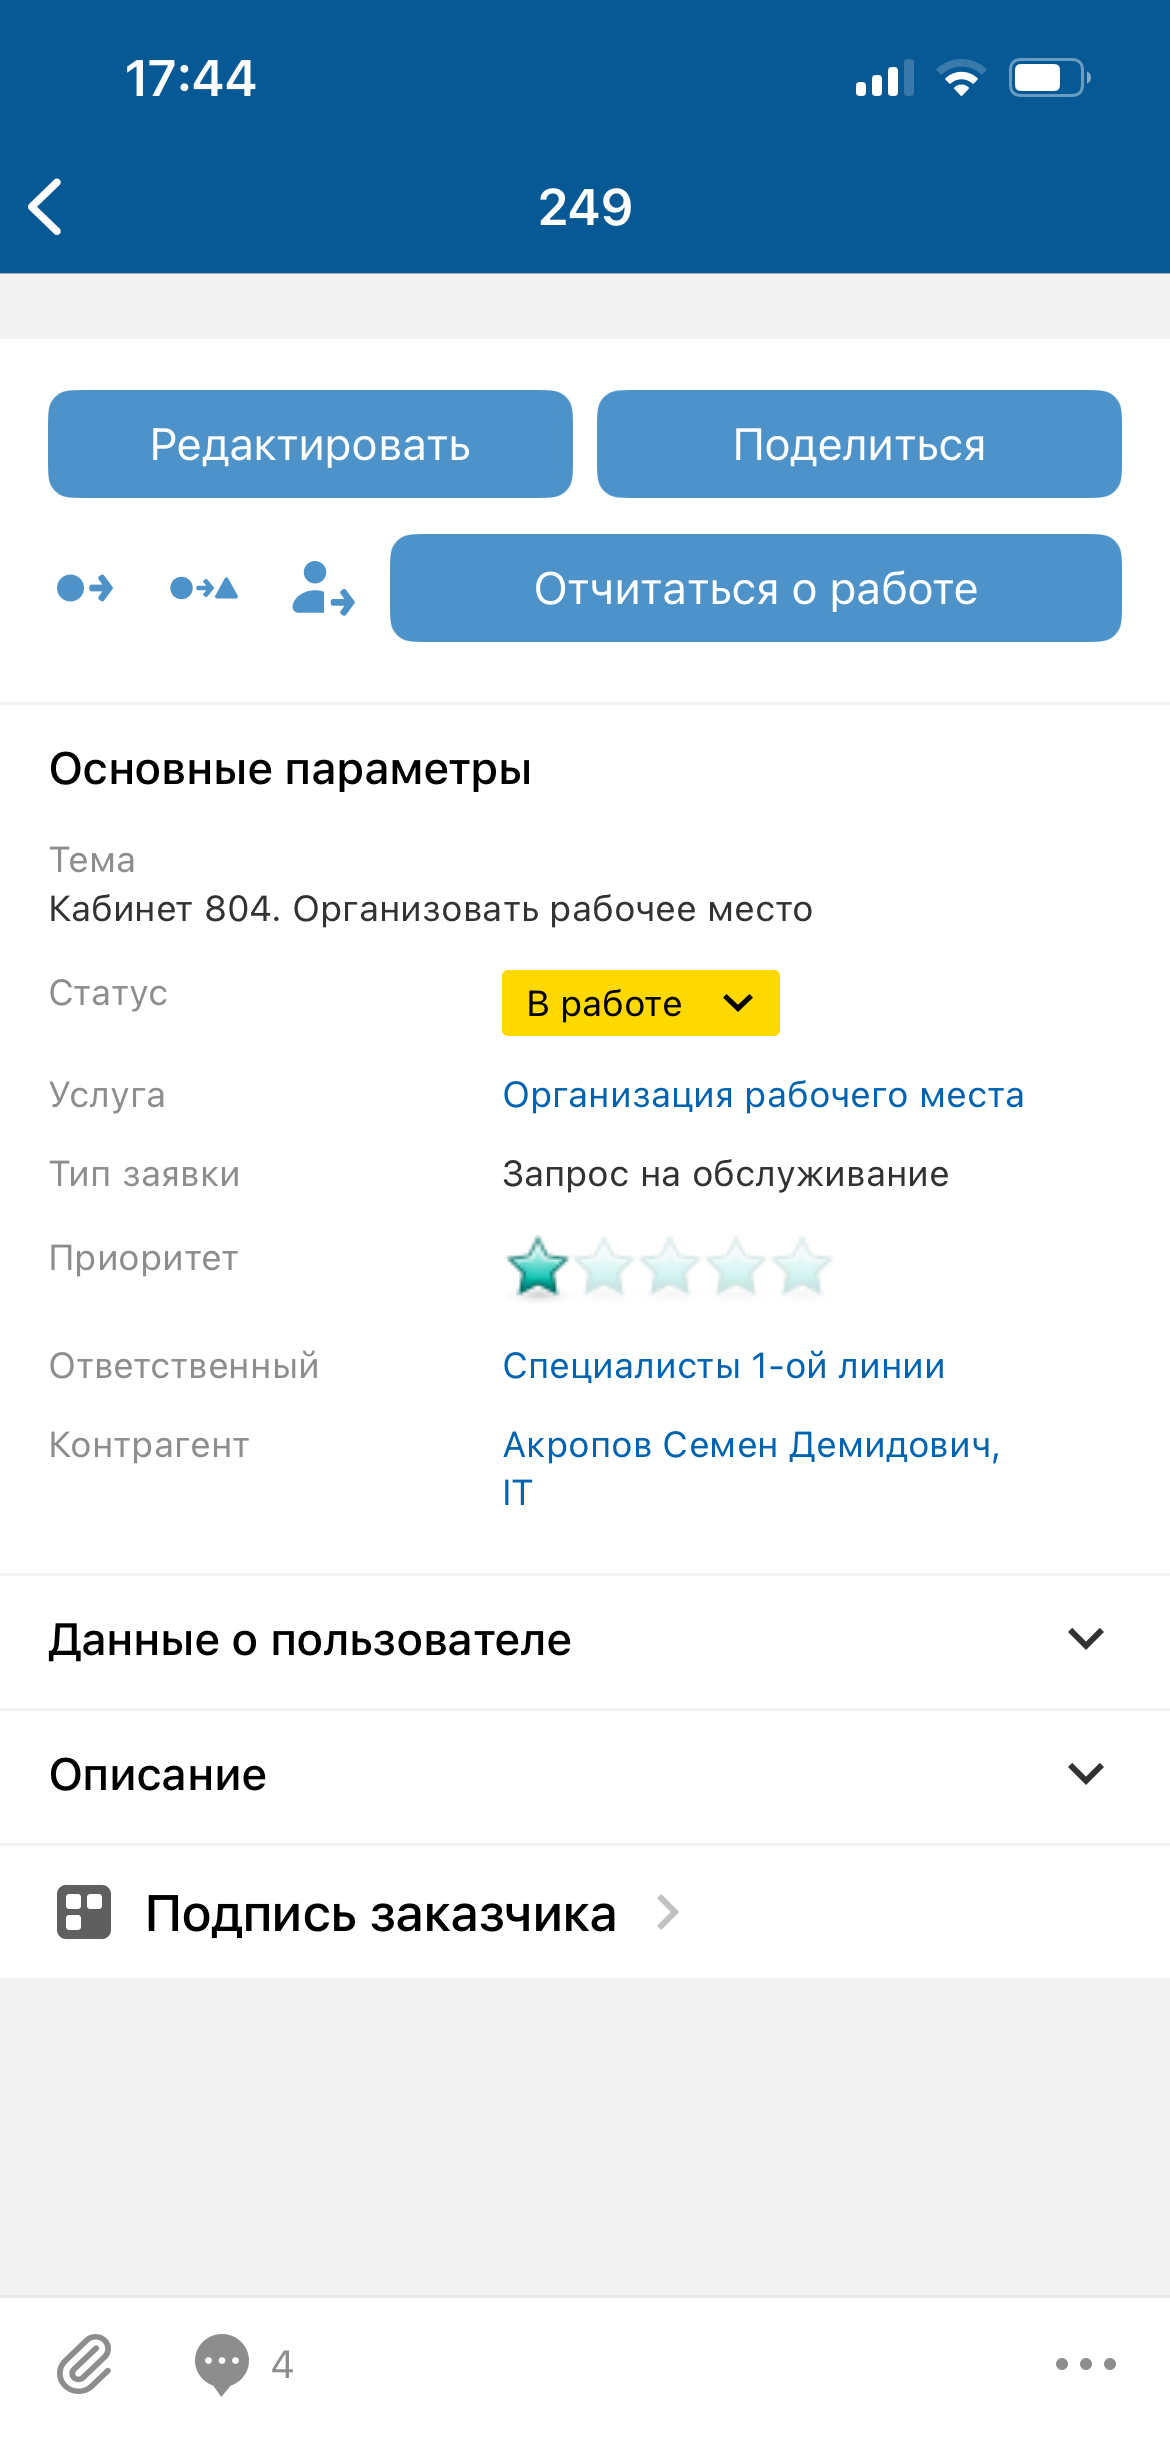Open contractor Акропов Семен Демидович link
Image resolution: width=1170 pixels, height=2459 pixels.
(751, 1446)
